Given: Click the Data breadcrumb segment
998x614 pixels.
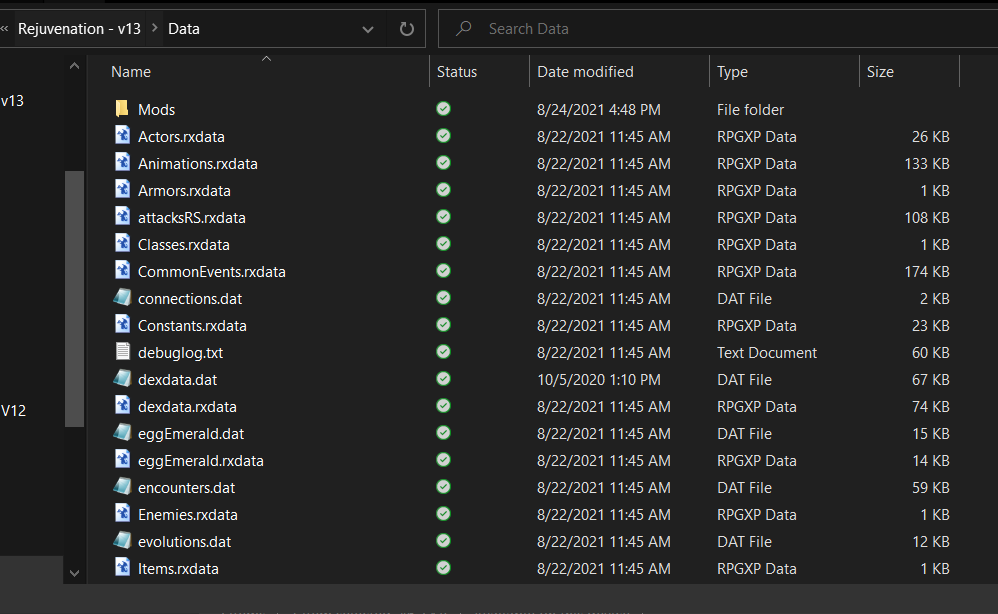Looking at the screenshot, I should pyautogui.click(x=184, y=29).
